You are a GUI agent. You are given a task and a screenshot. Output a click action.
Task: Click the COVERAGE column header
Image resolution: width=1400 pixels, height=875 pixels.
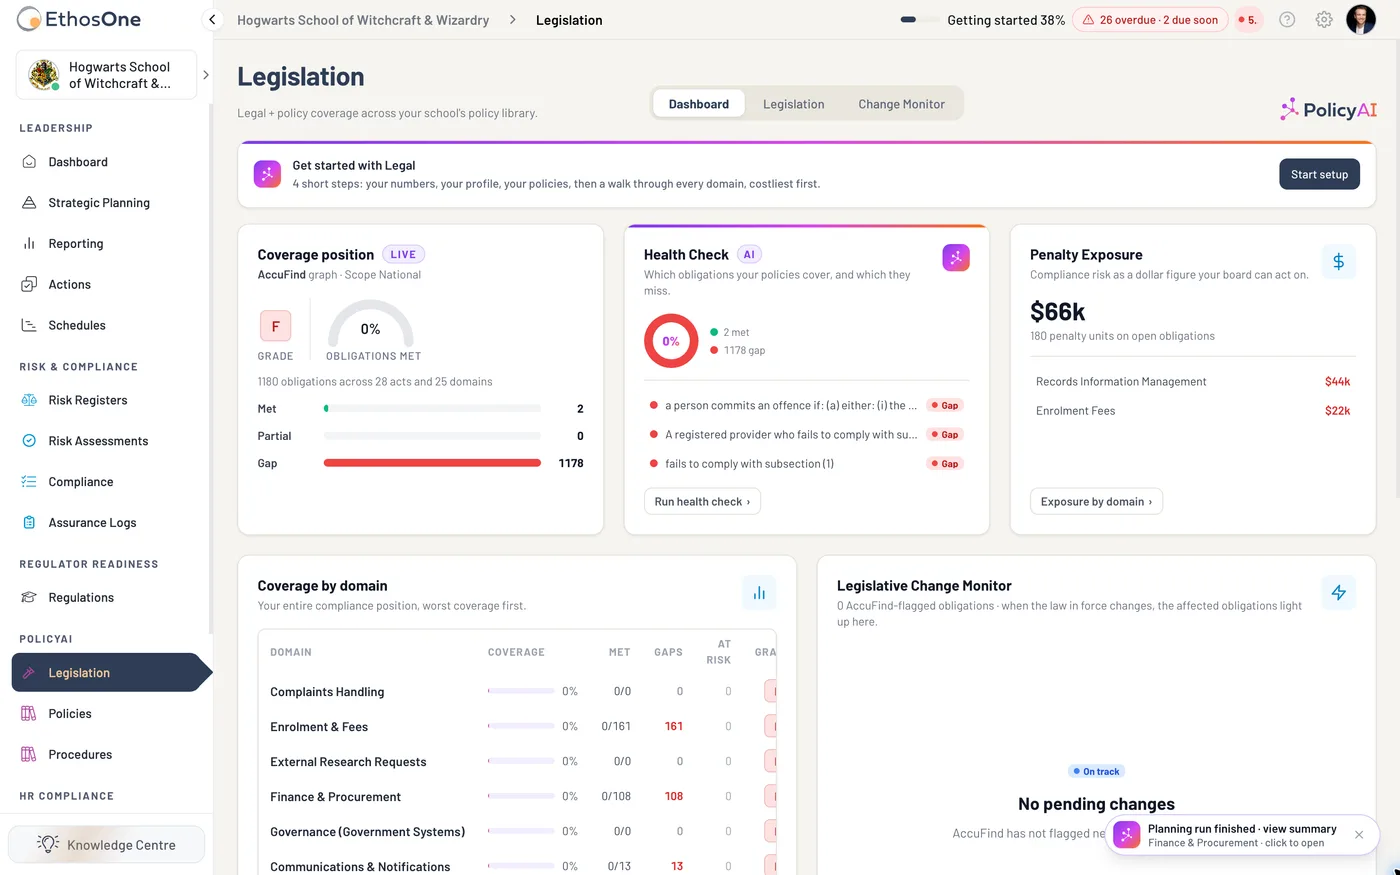pos(516,652)
